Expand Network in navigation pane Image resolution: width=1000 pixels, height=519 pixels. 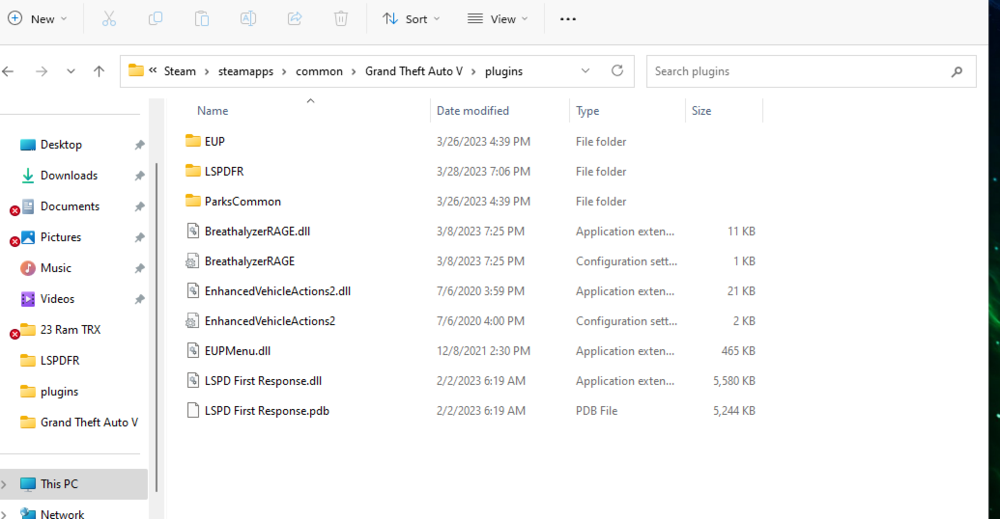[x=4, y=514]
